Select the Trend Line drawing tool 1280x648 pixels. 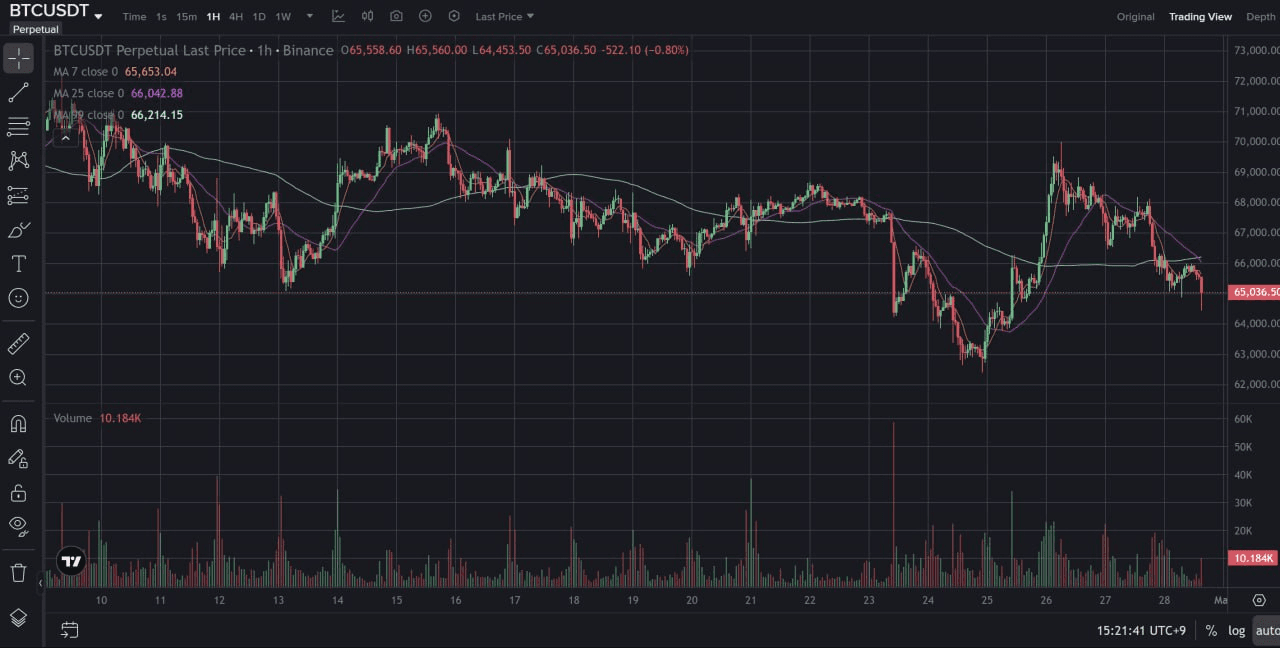[19, 92]
